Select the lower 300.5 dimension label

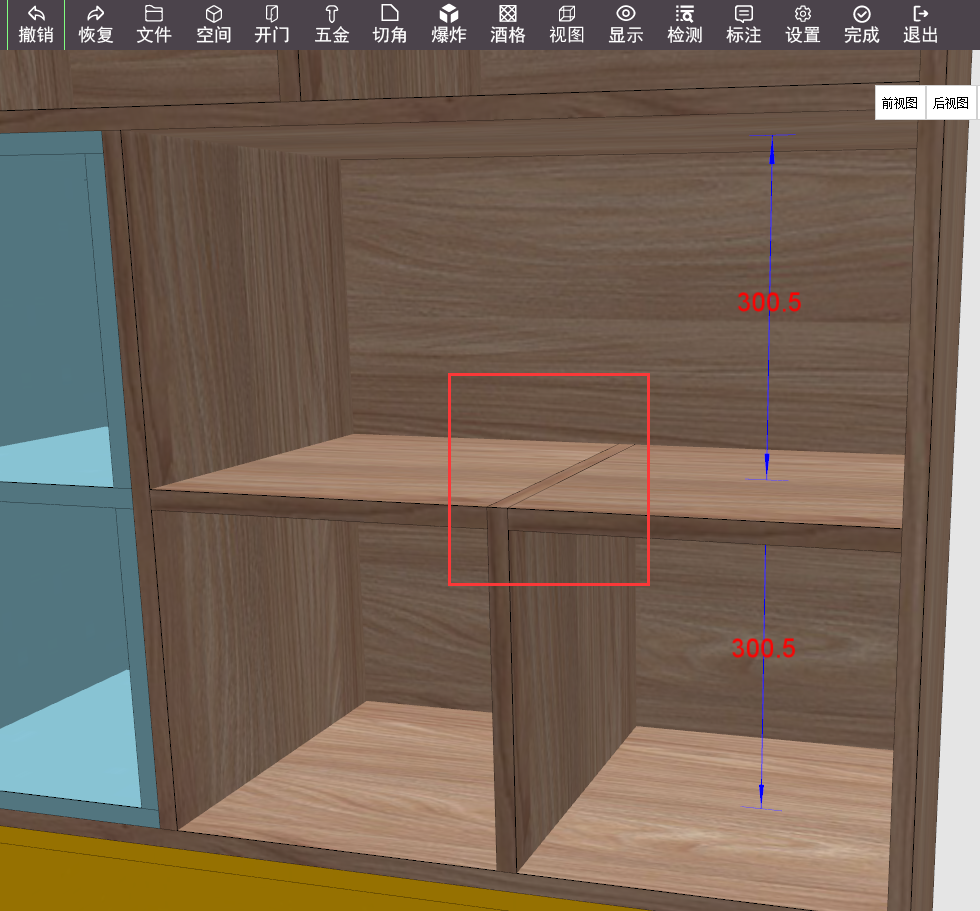tap(764, 649)
